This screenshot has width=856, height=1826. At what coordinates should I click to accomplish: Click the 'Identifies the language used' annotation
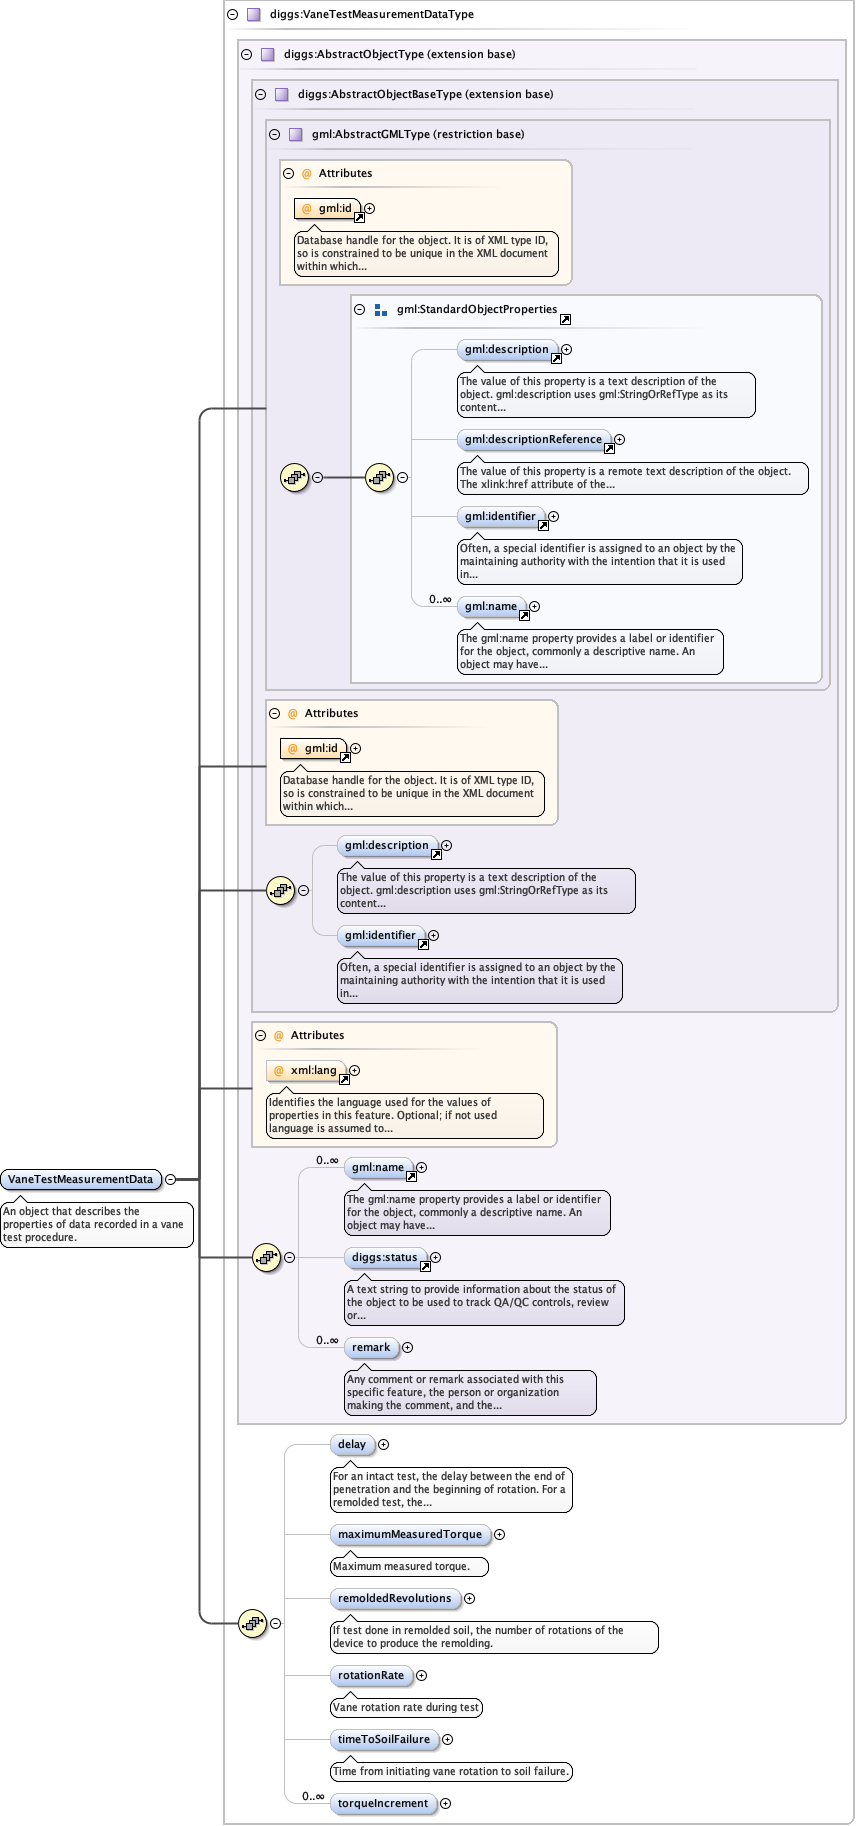[x=405, y=1116]
